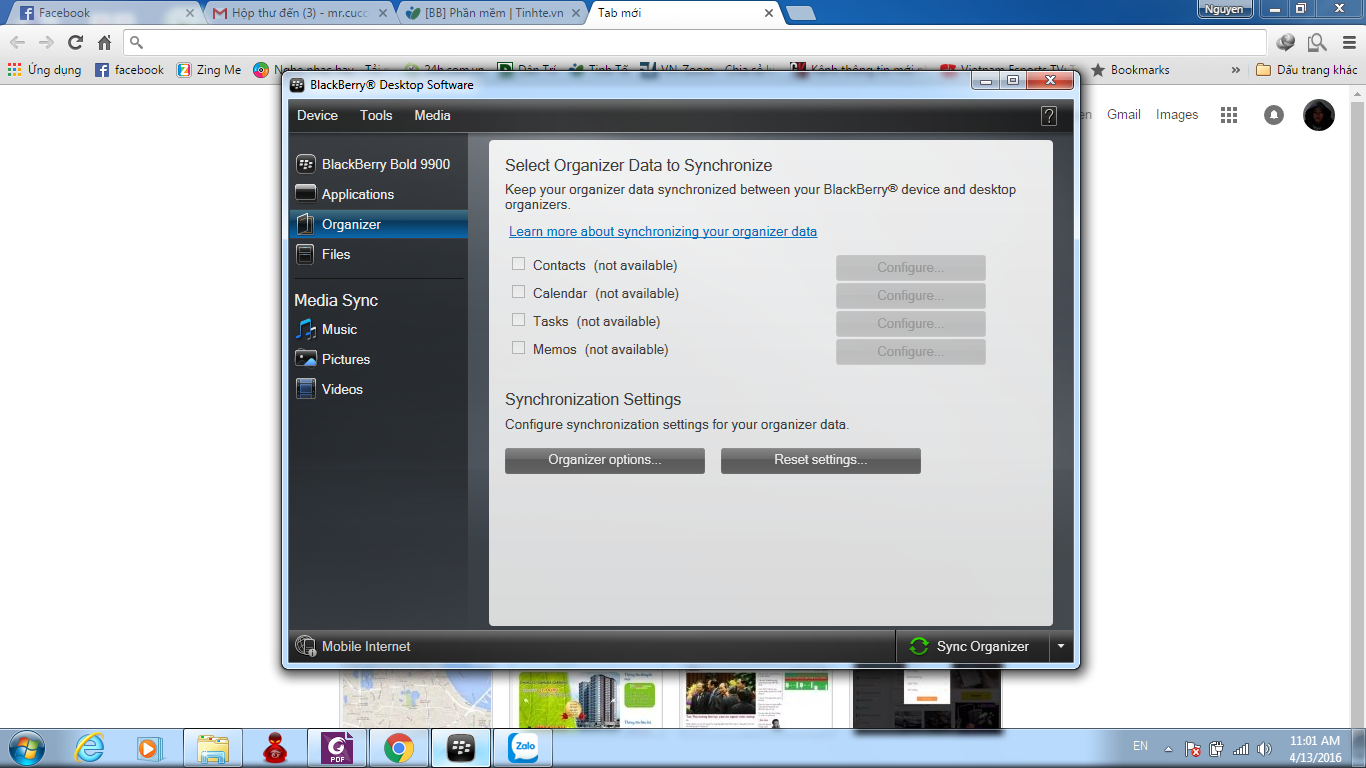Open Chrome hamburger menu
This screenshot has height=768, width=1366.
click(x=1347, y=42)
